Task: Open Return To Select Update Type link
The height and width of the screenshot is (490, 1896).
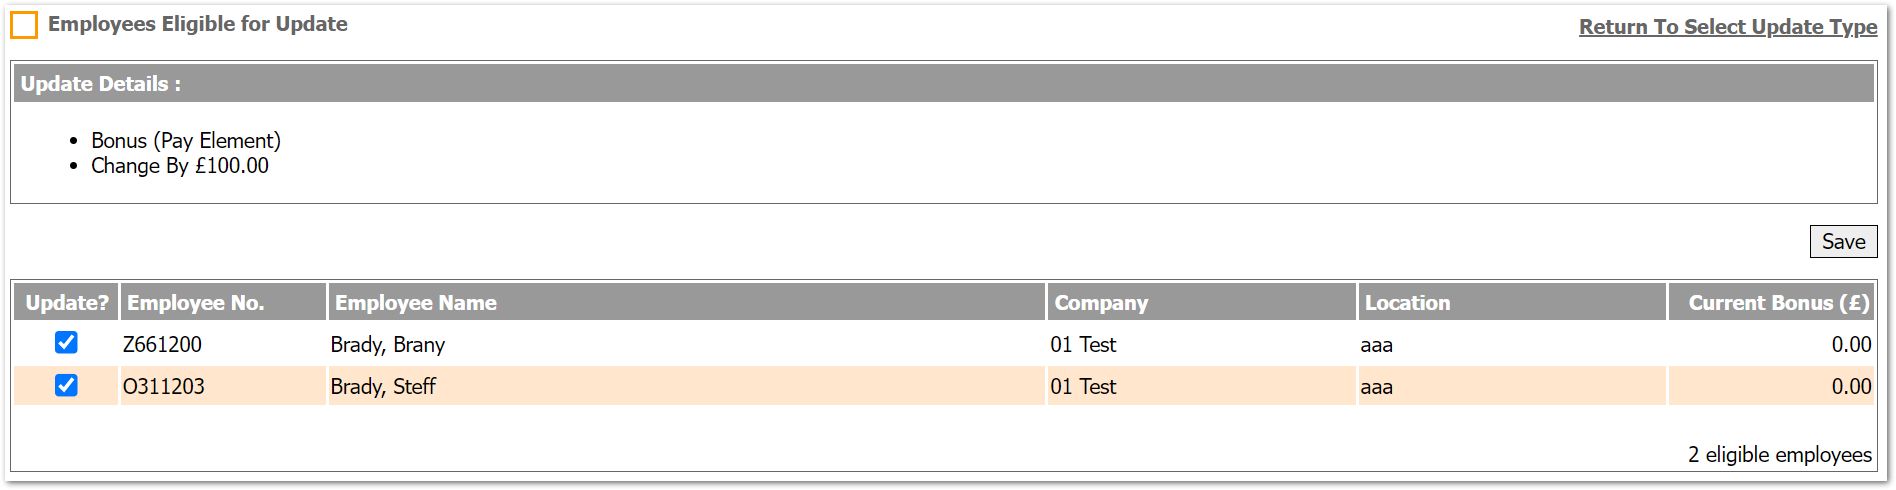Action: 1728,27
